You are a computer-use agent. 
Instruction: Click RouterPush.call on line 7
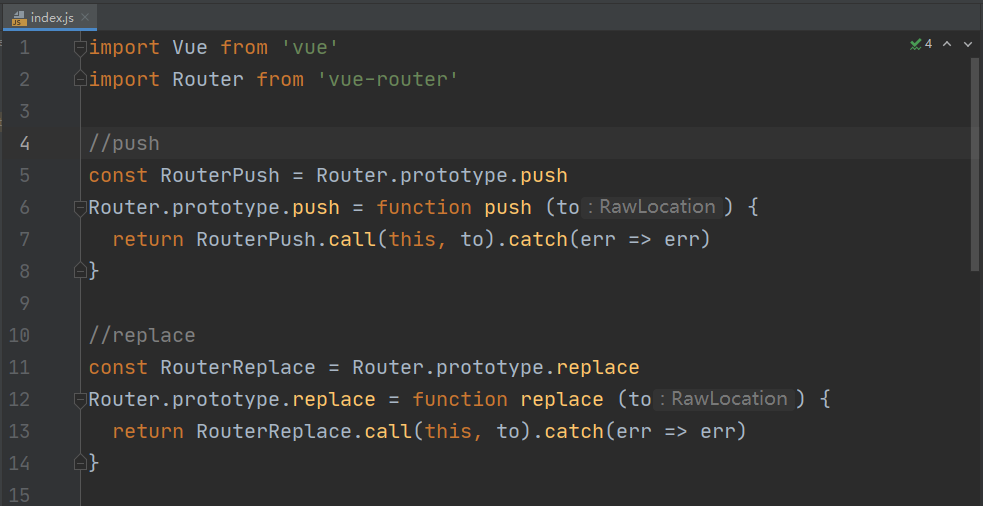click(x=286, y=240)
